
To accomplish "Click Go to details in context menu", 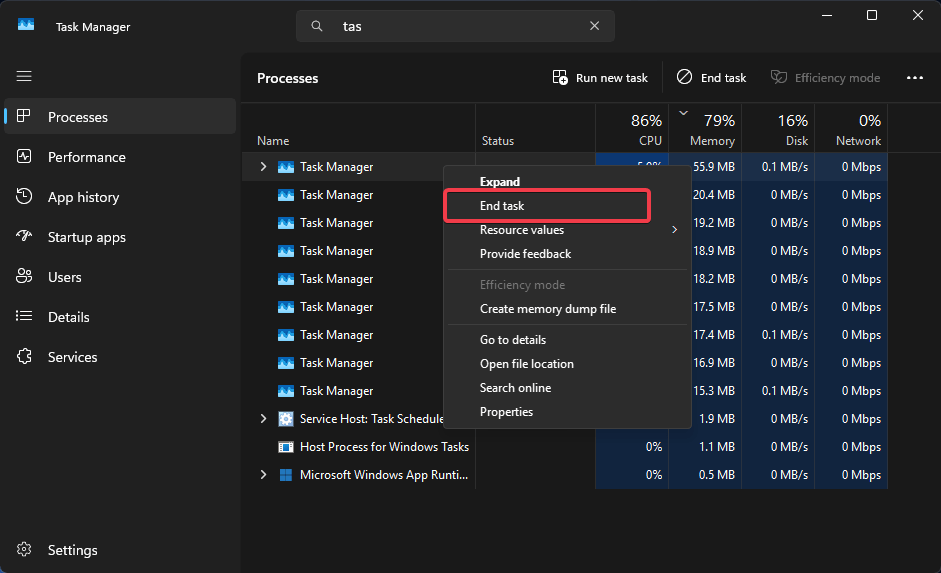I will click(513, 340).
